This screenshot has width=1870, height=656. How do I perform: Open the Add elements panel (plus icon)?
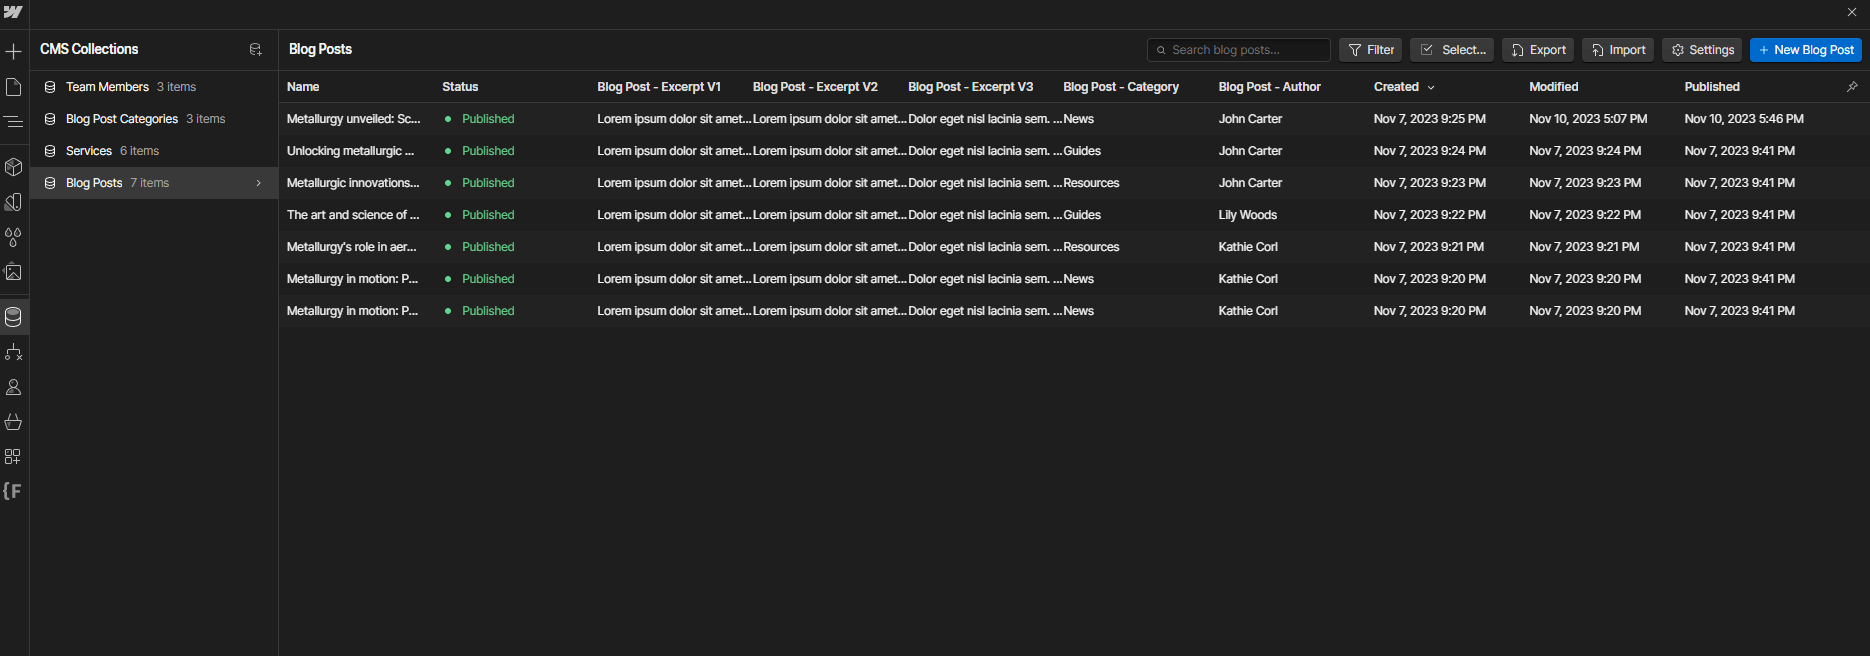13,51
